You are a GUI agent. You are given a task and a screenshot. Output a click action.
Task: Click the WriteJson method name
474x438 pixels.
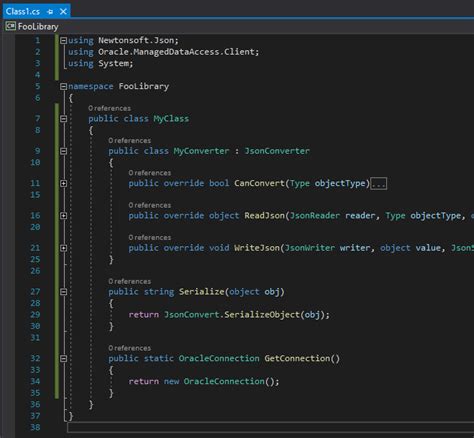257,248
